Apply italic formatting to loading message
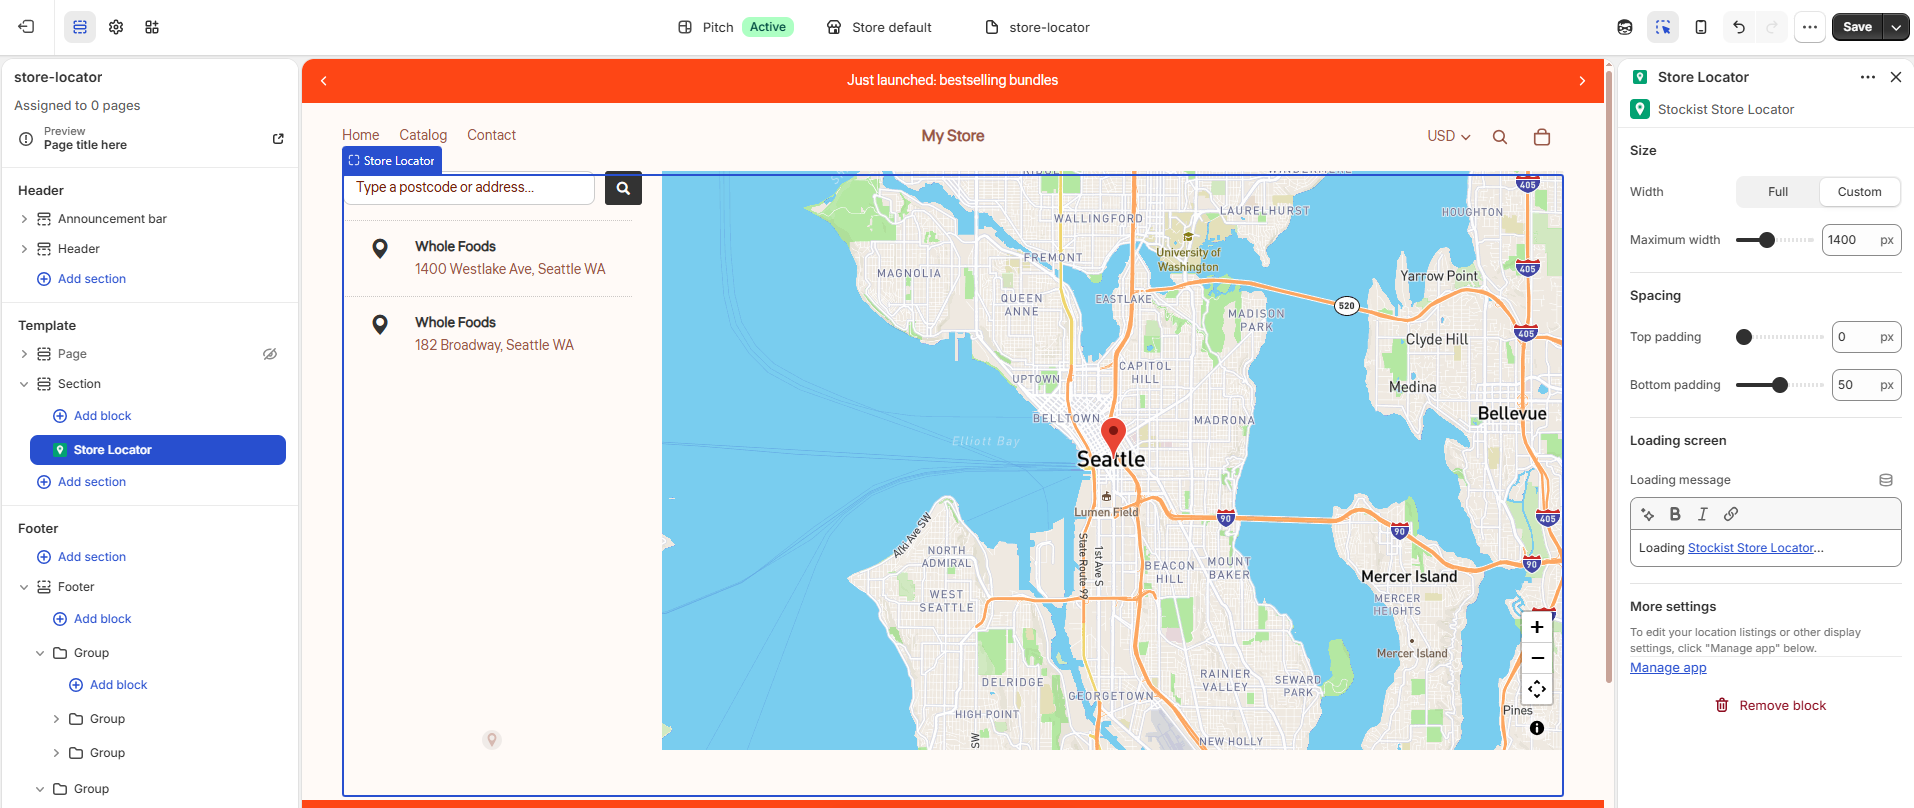Image resolution: width=1914 pixels, height=808 pixels. click(1703, 514)
